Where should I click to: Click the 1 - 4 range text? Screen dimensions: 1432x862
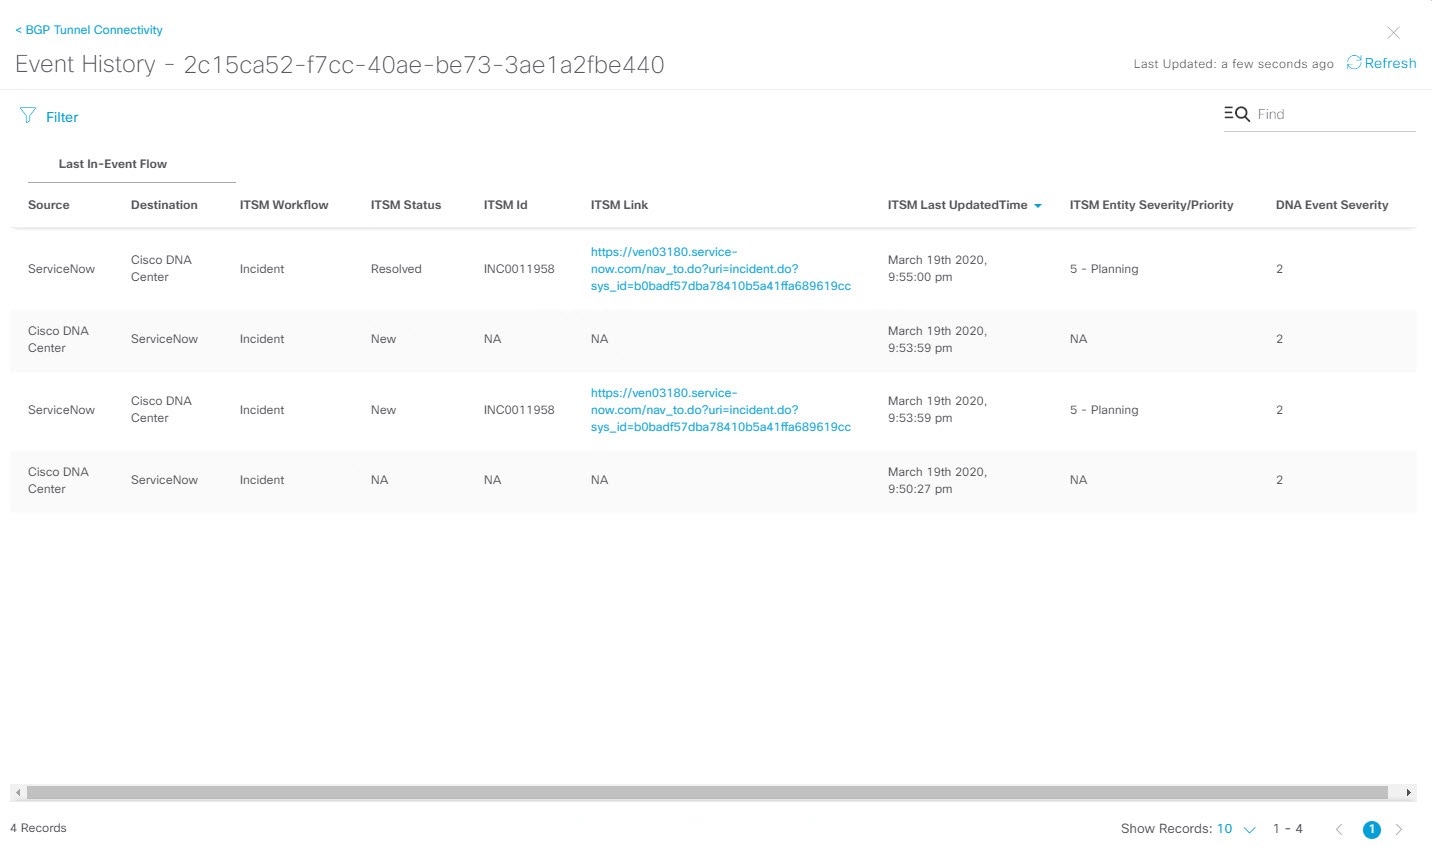pos(1288,829)
